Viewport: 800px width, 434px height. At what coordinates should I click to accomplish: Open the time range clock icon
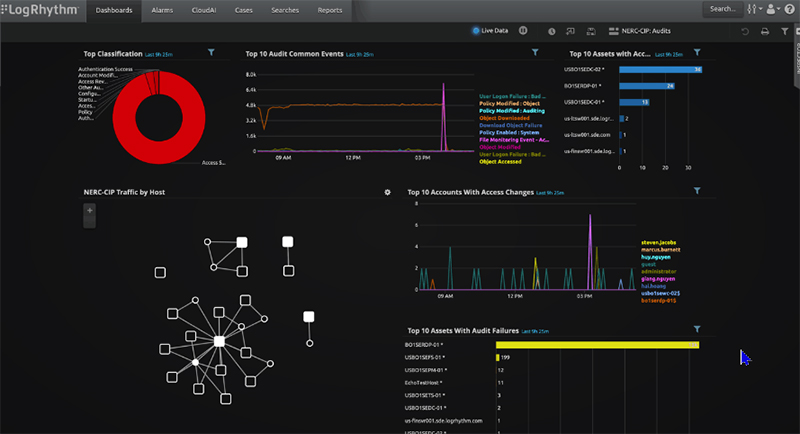[x=552, y=31]
